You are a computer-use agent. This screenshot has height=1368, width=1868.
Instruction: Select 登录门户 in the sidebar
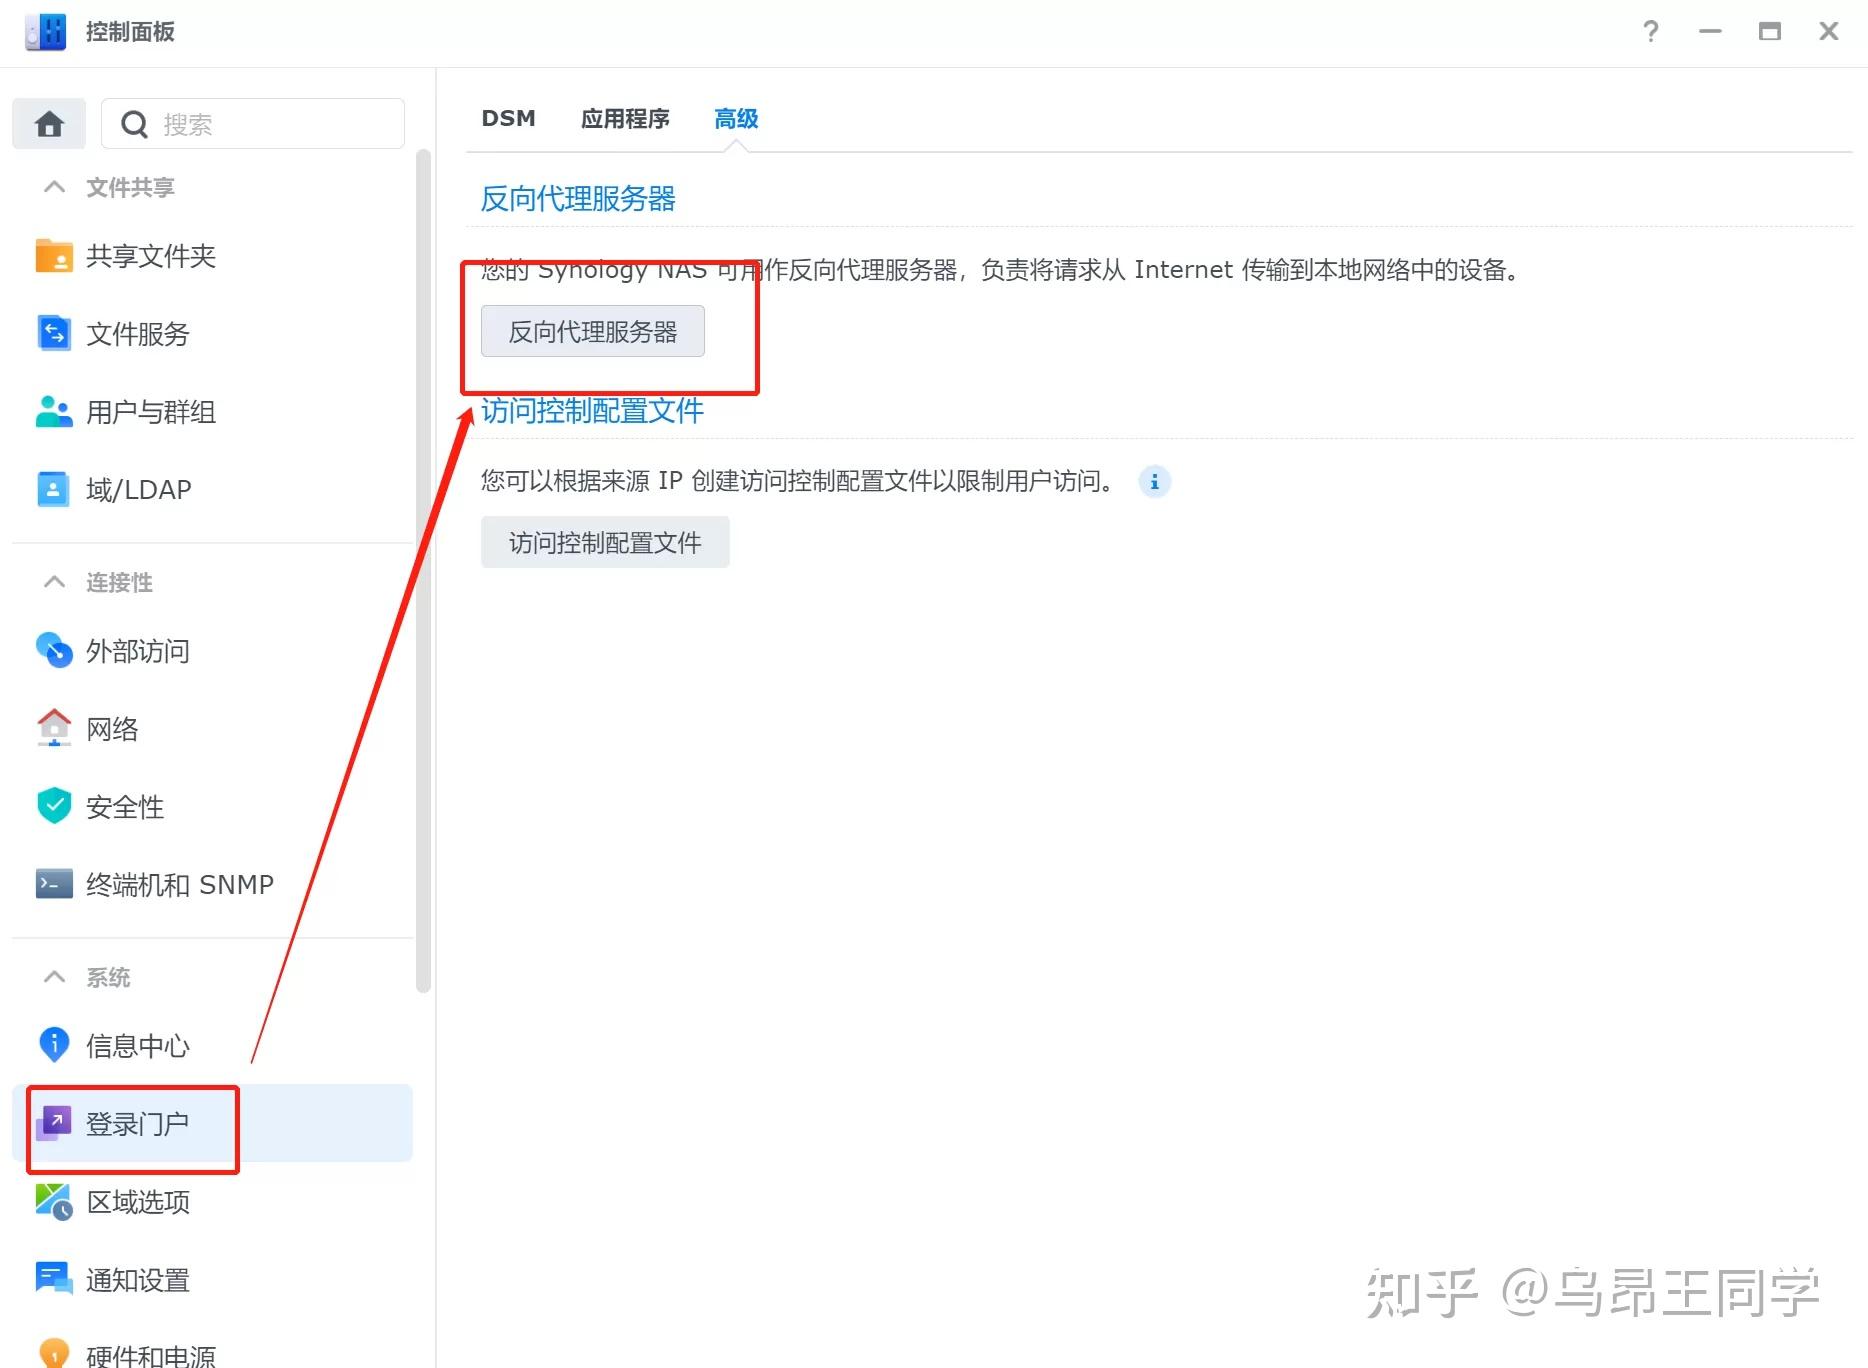[x=136, y=1123]
